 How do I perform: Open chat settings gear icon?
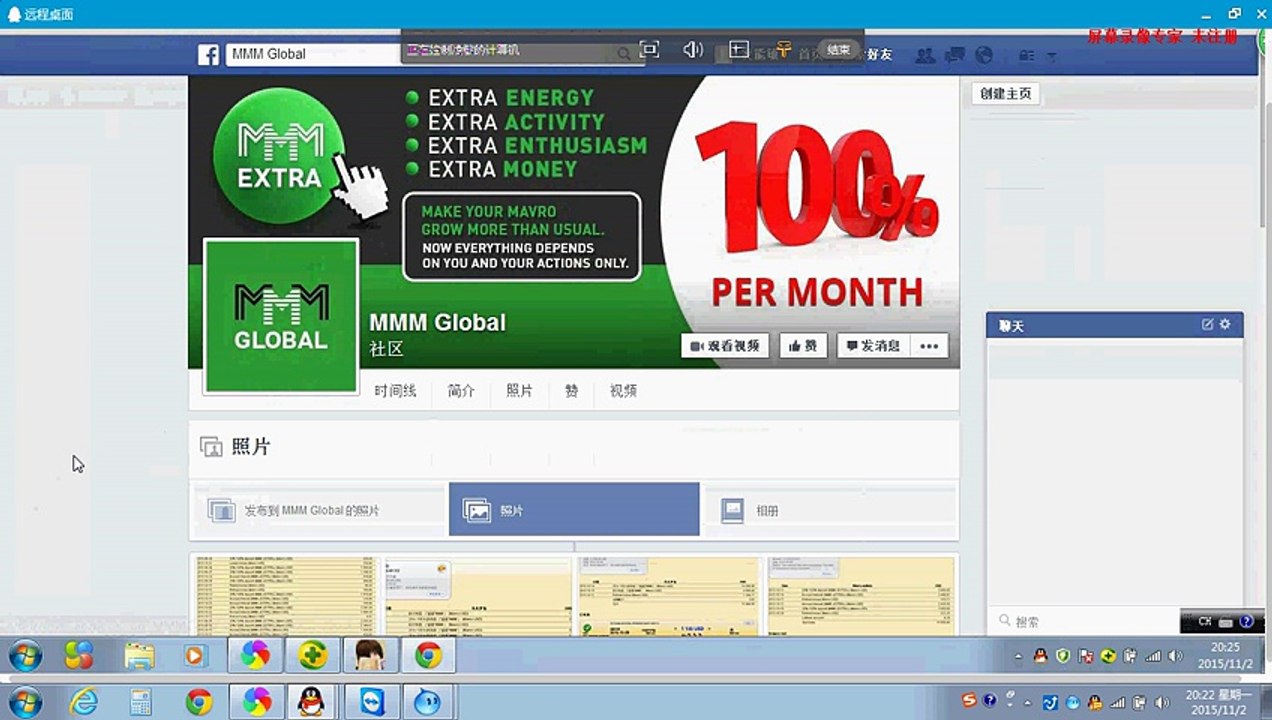1225,325
